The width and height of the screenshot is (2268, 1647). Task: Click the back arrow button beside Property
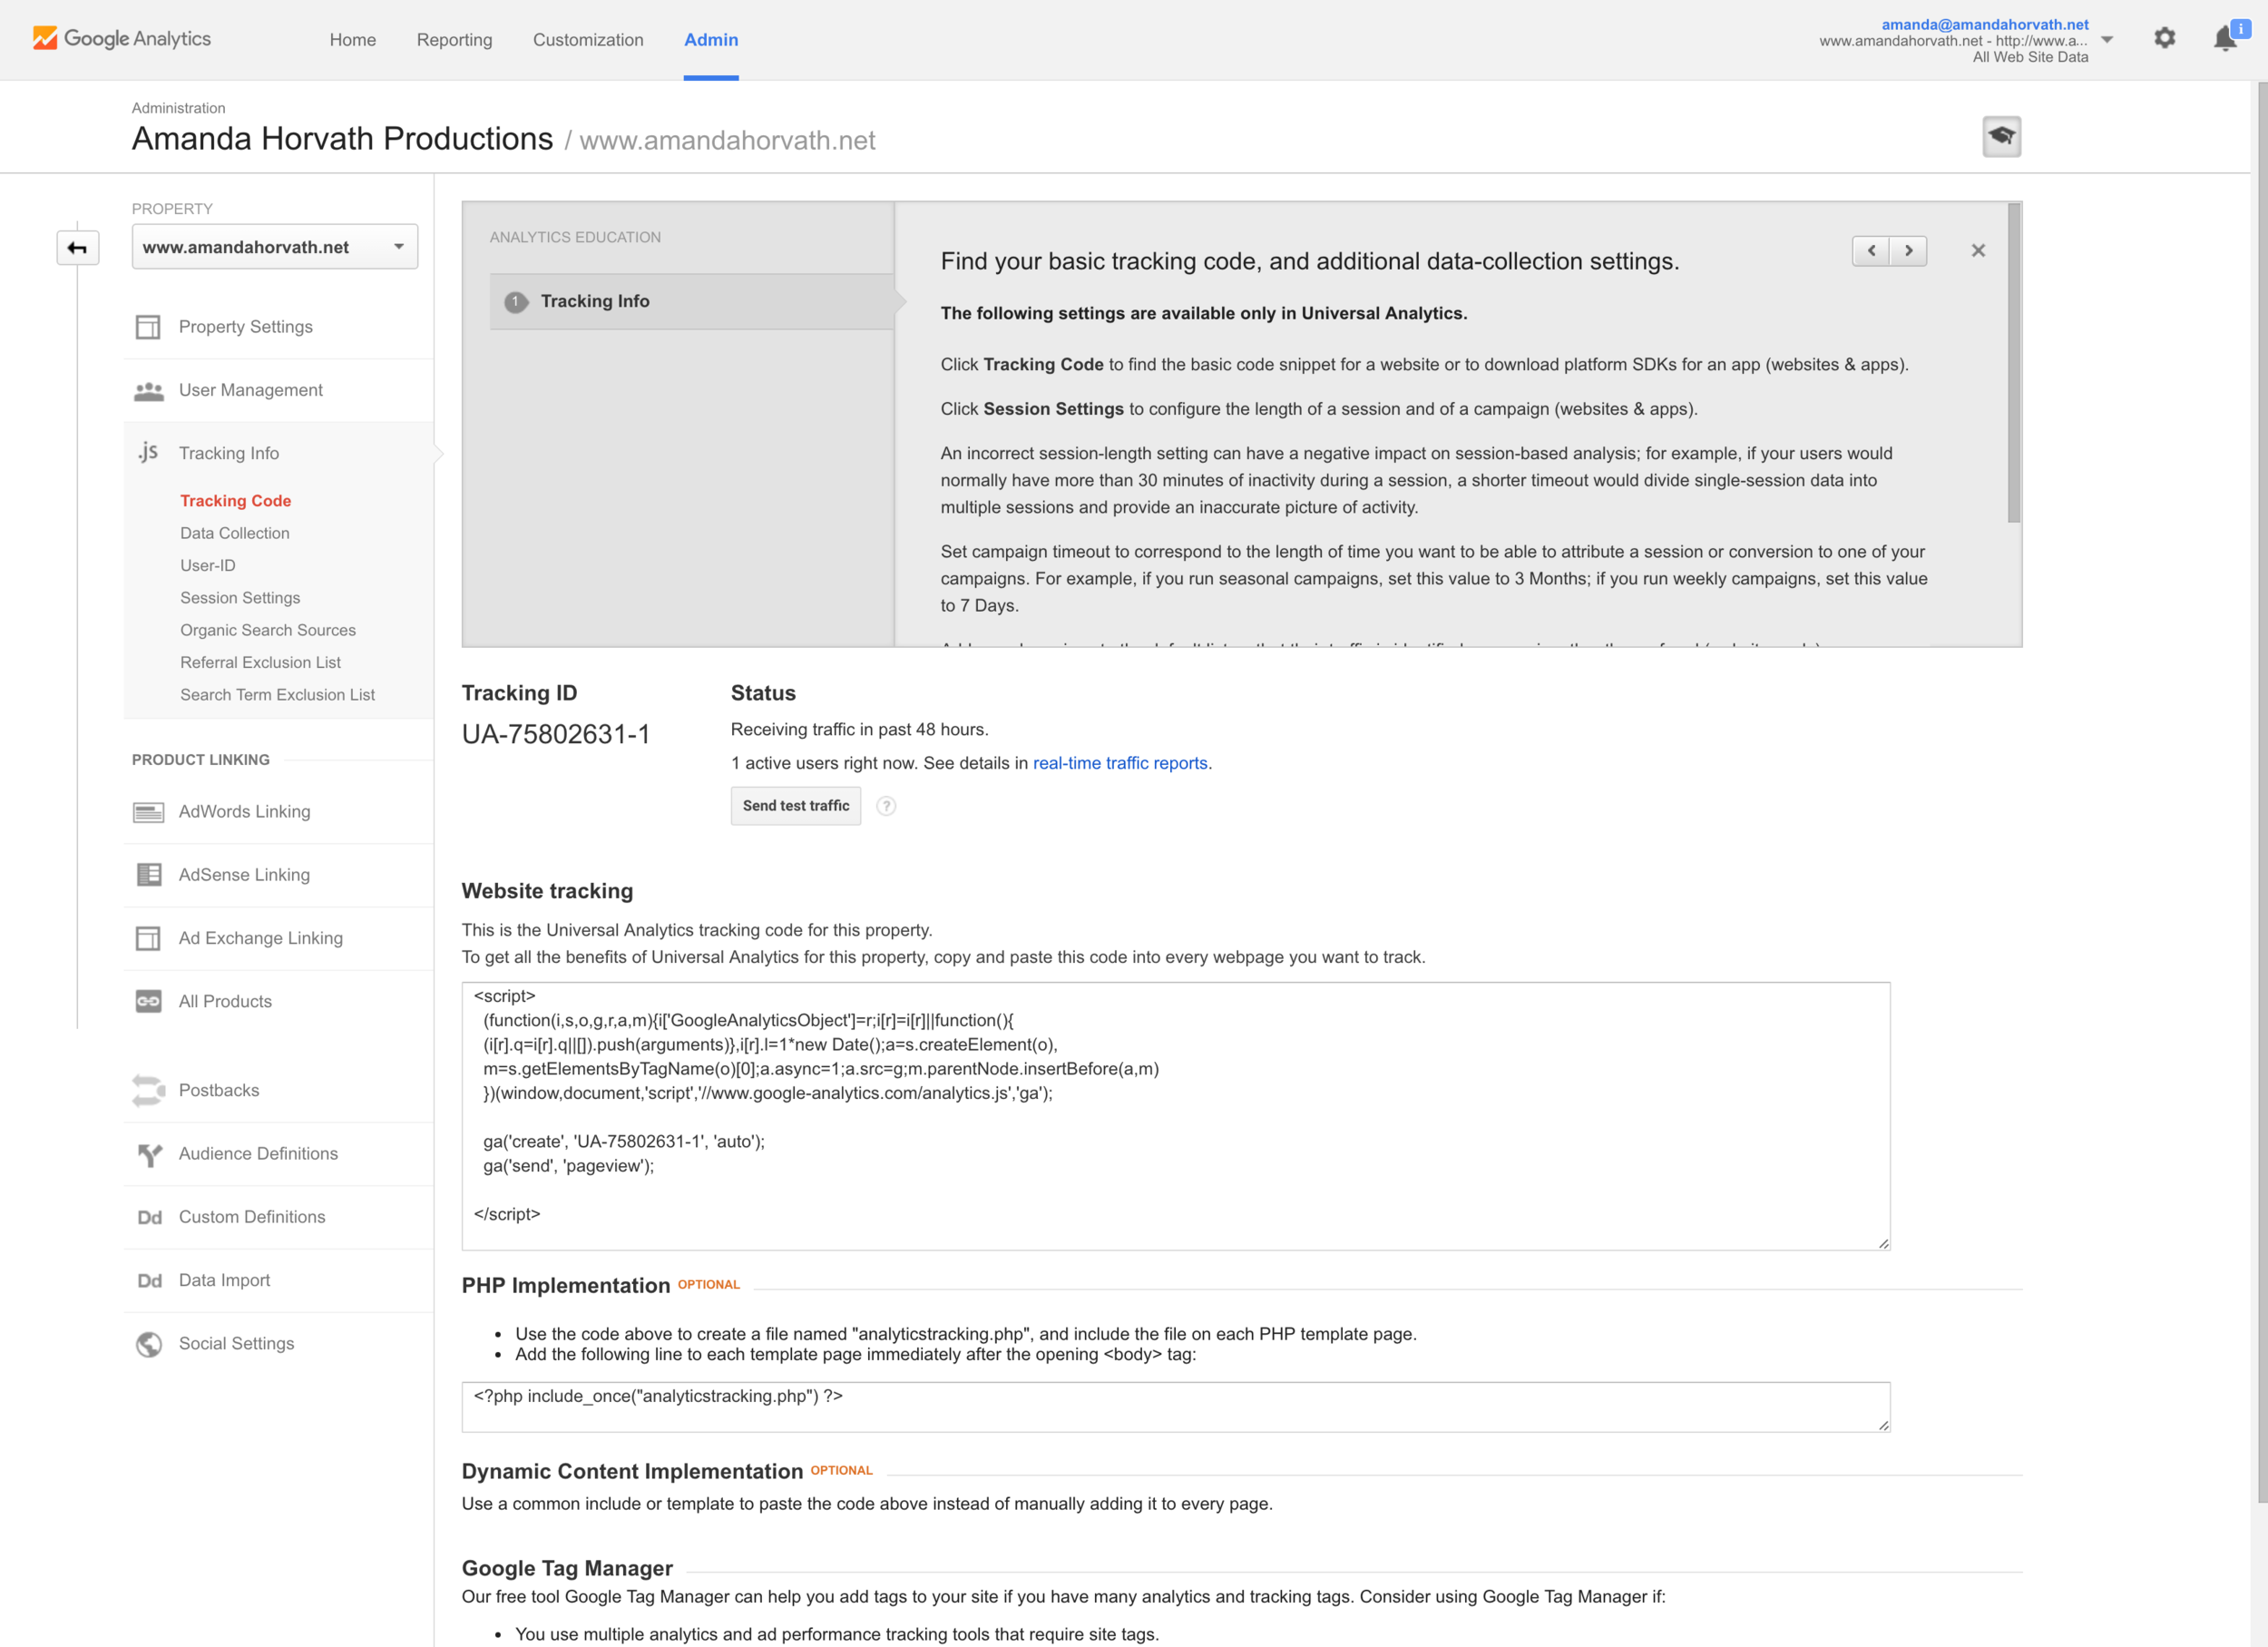pos(77,248)
